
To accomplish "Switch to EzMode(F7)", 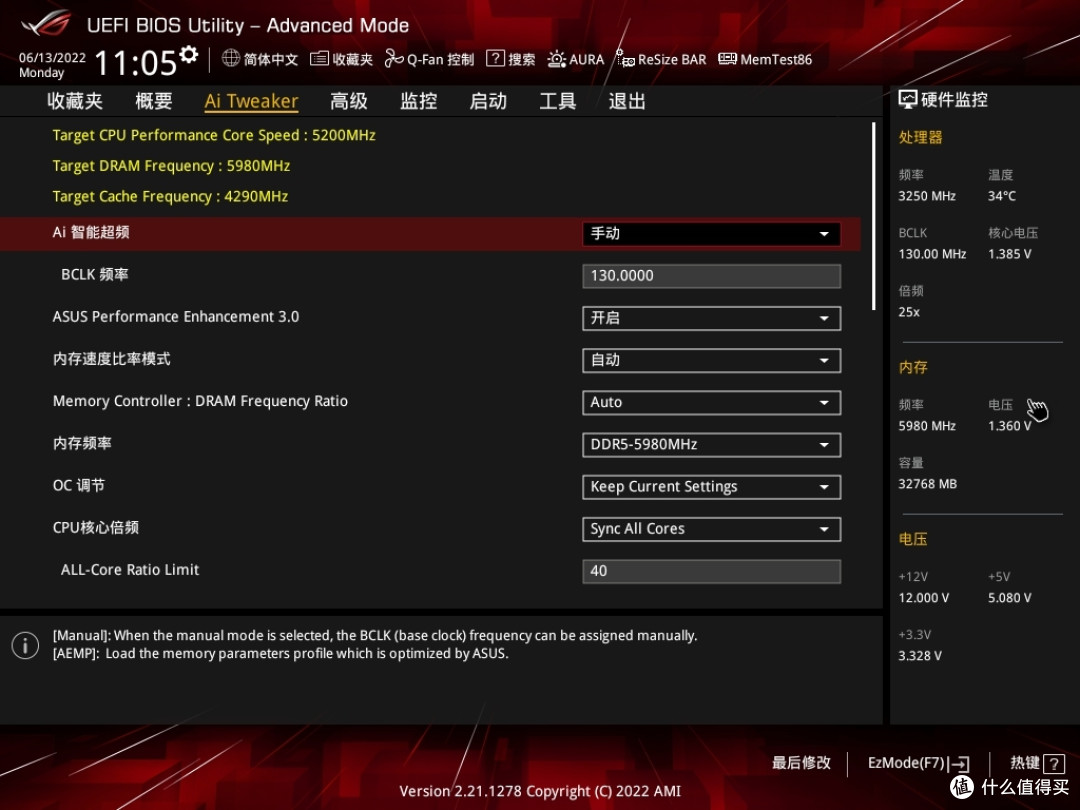I will coord(918,763).
